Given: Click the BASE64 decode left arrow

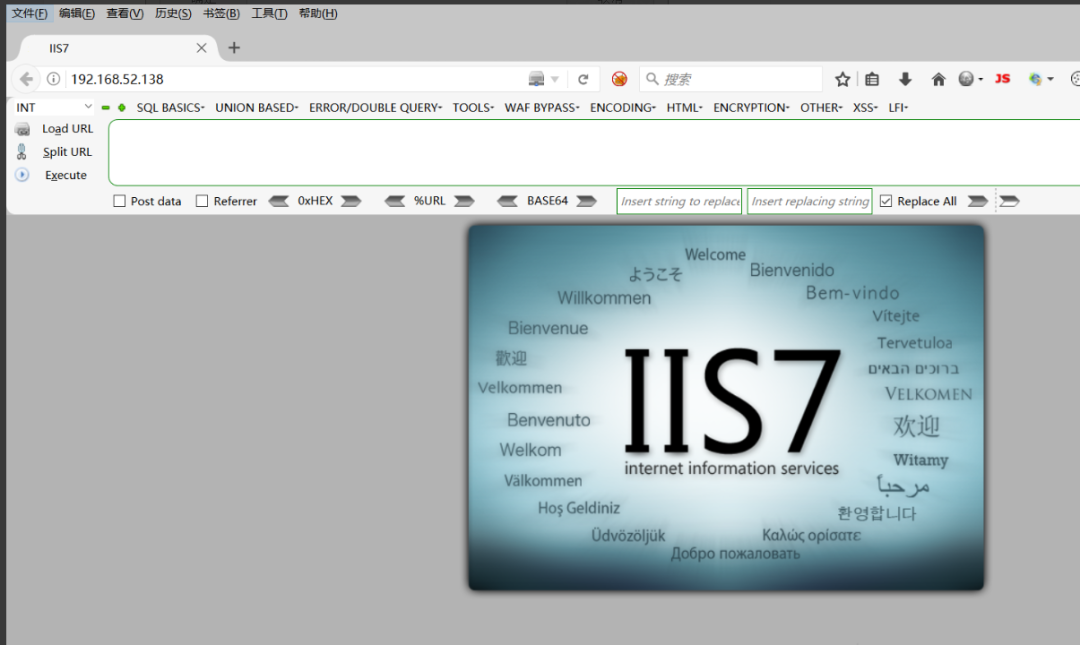Looking at the screenshot, I should click(508, 201).
